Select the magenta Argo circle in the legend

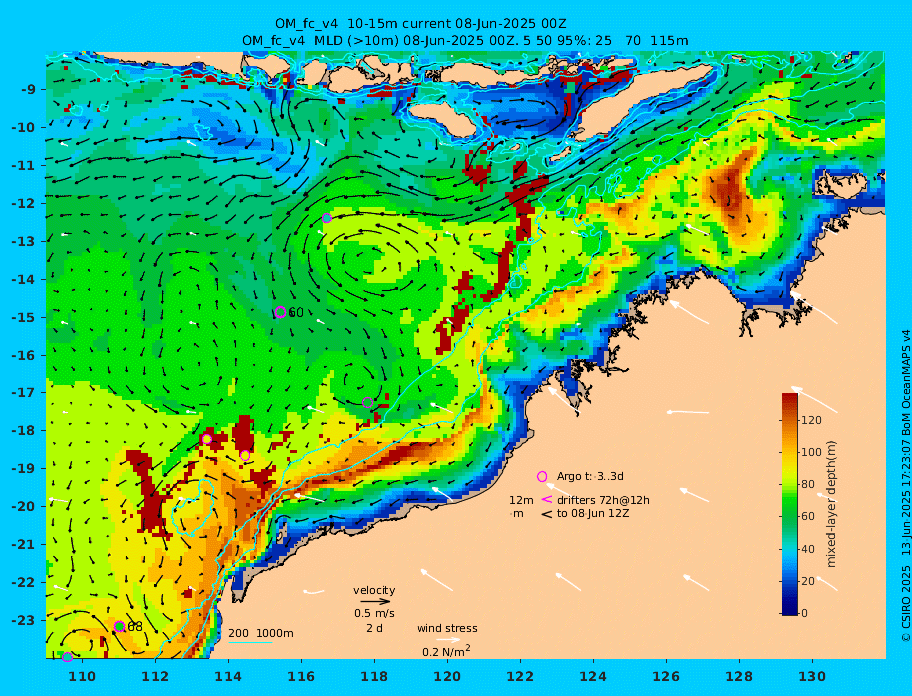coord(542,477)
